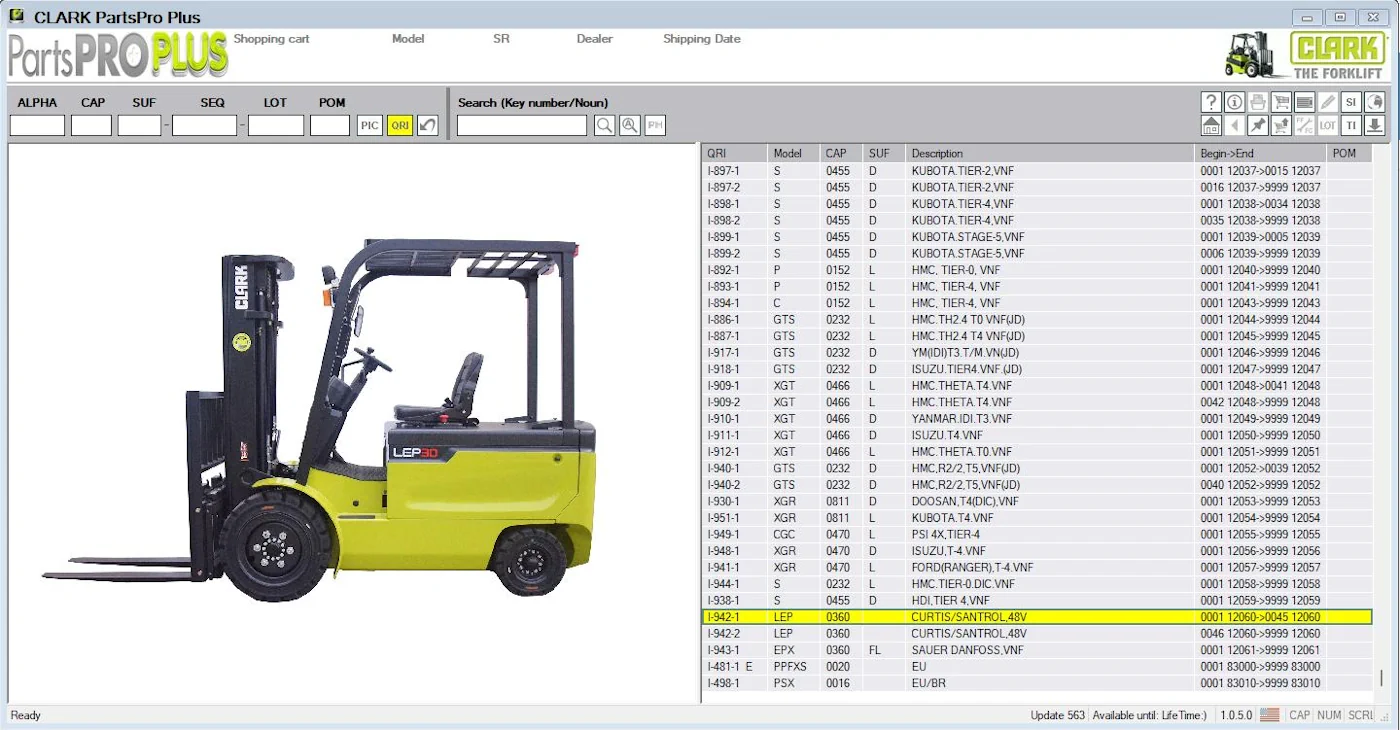Select row I-892-1 HMC, TIER-0
The image size is (1400, 730).
coord(1037,270)
